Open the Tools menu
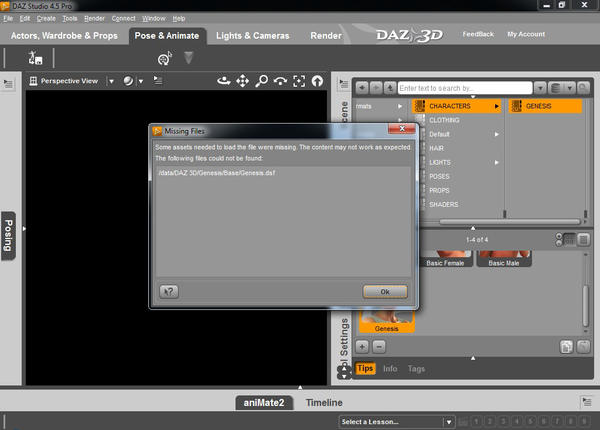 70,18
